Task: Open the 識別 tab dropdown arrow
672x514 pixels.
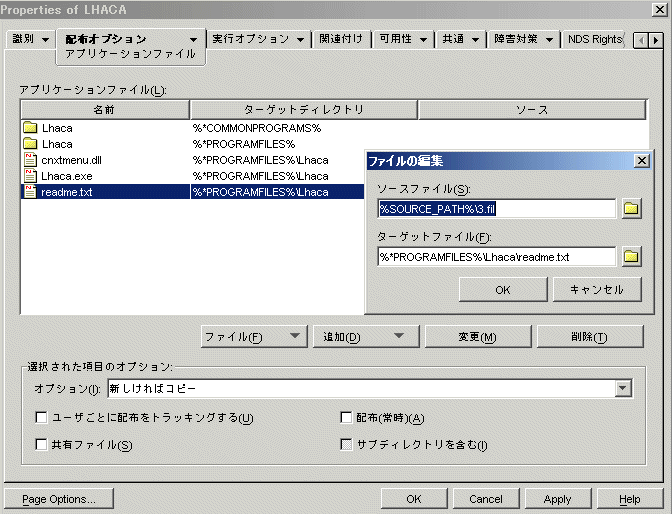Action: tap(45, 40)
